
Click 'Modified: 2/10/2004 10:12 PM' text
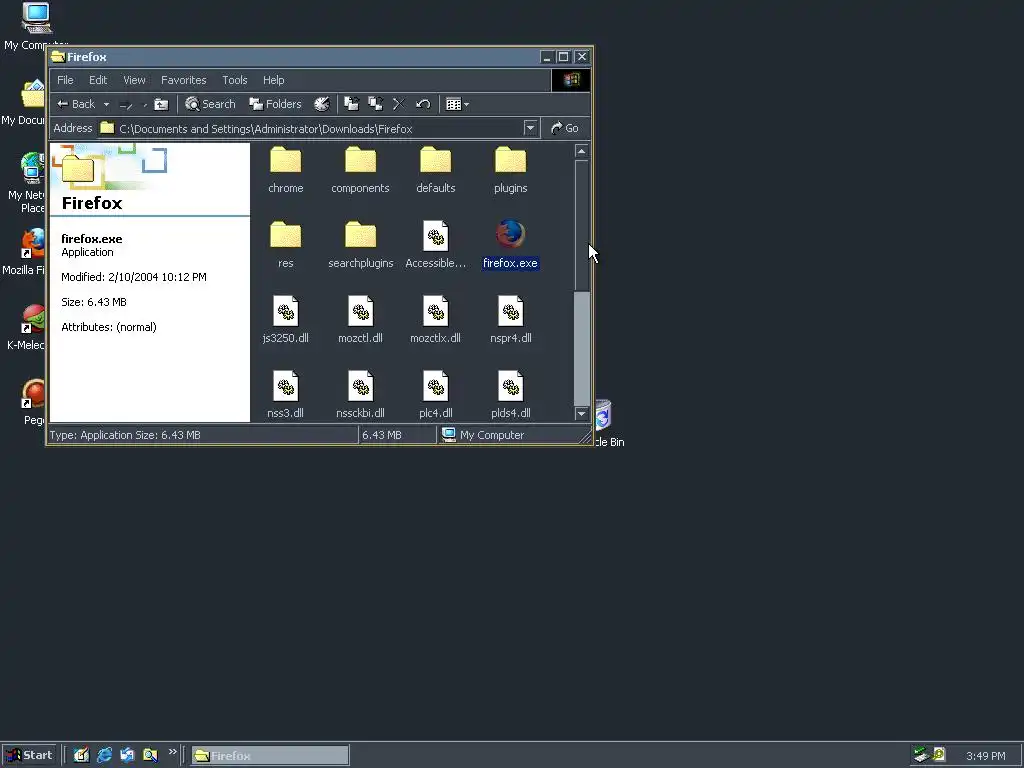134,277
